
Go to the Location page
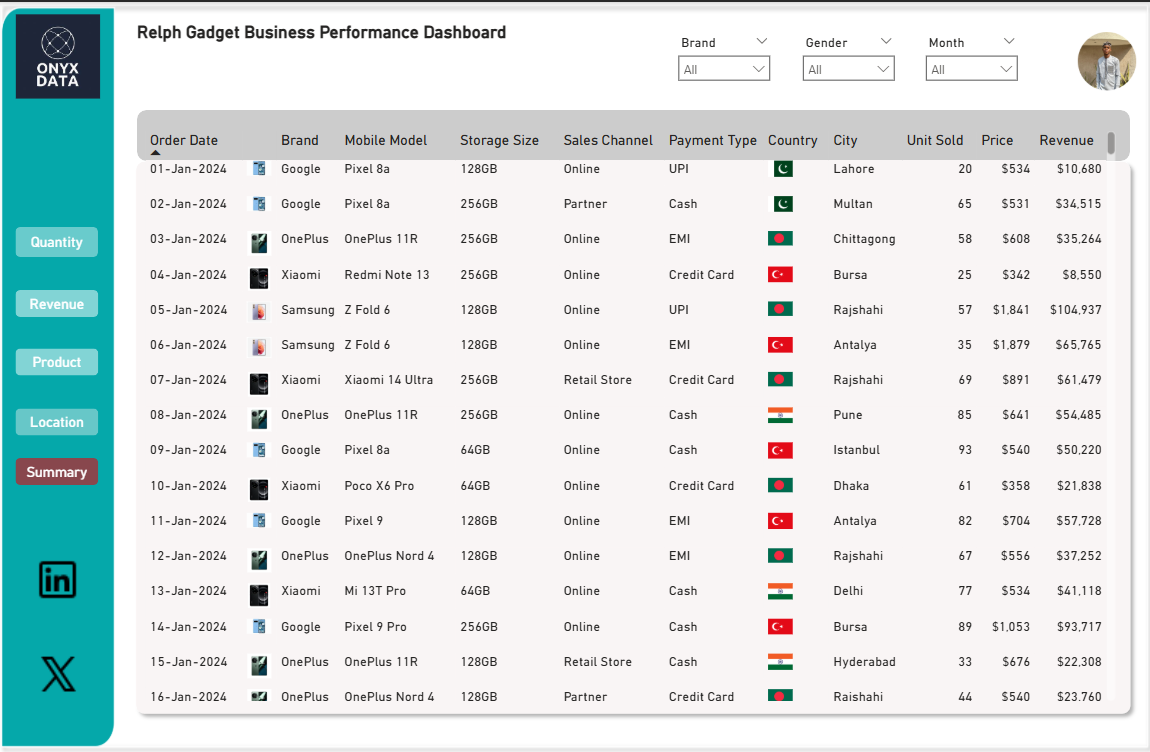coord(56,422)
